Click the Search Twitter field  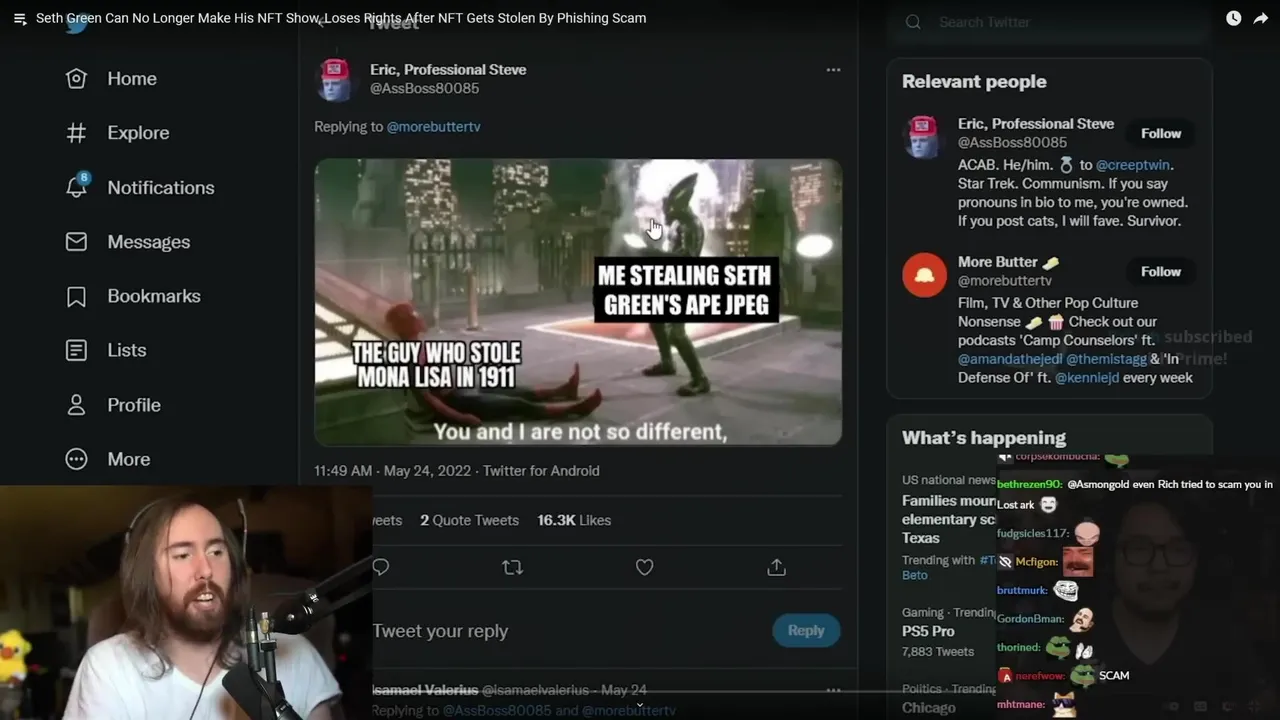point(1050,22)
